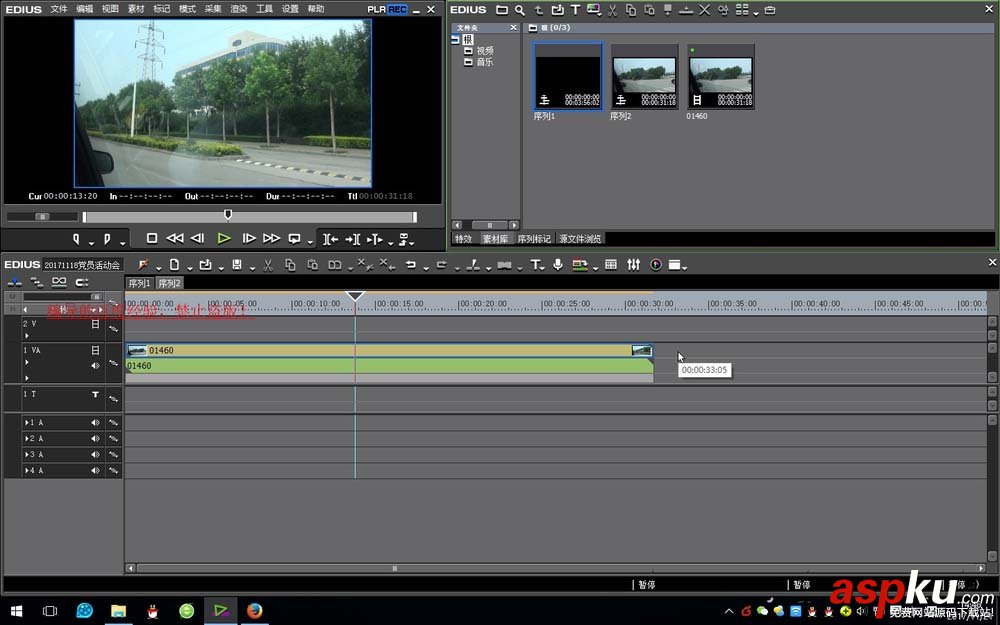This screenshot has width=1000, height=625.
Task: Click the Stop button in player
Action: (152, 239)
